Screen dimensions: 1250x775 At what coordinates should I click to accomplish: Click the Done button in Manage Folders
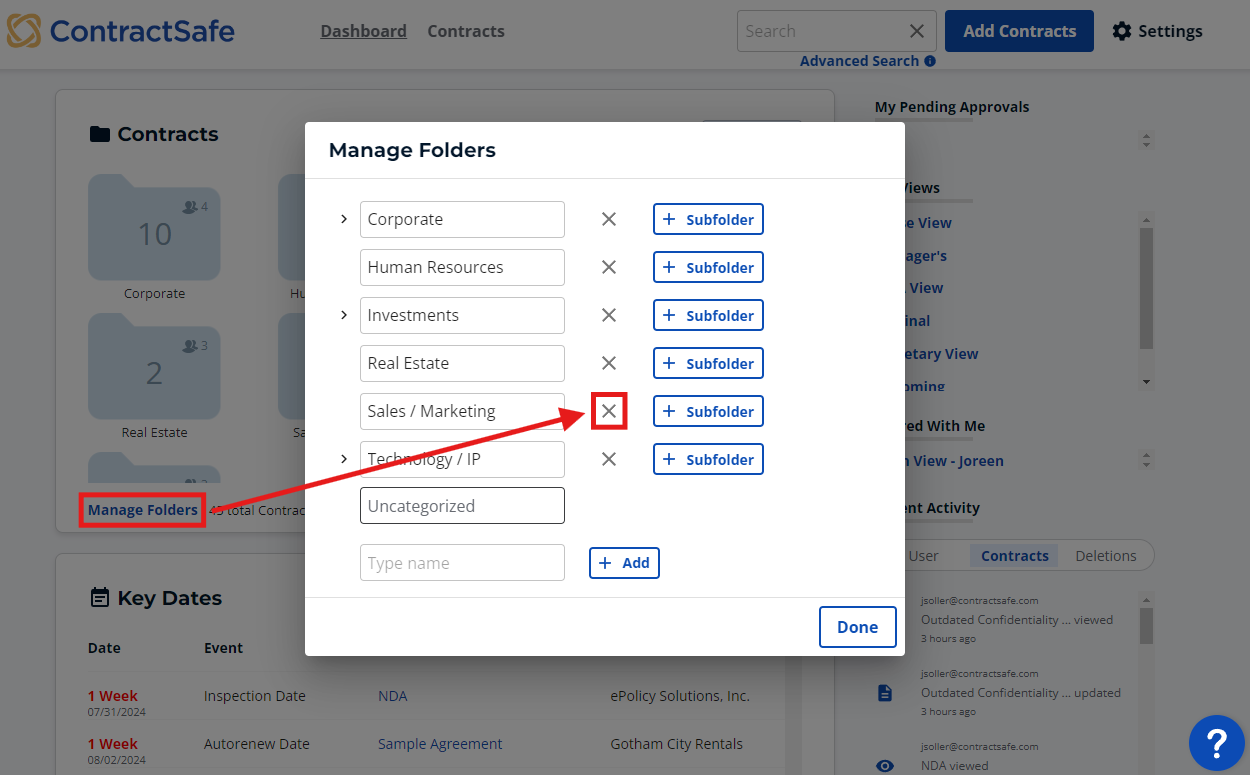(x=857, y=627)
